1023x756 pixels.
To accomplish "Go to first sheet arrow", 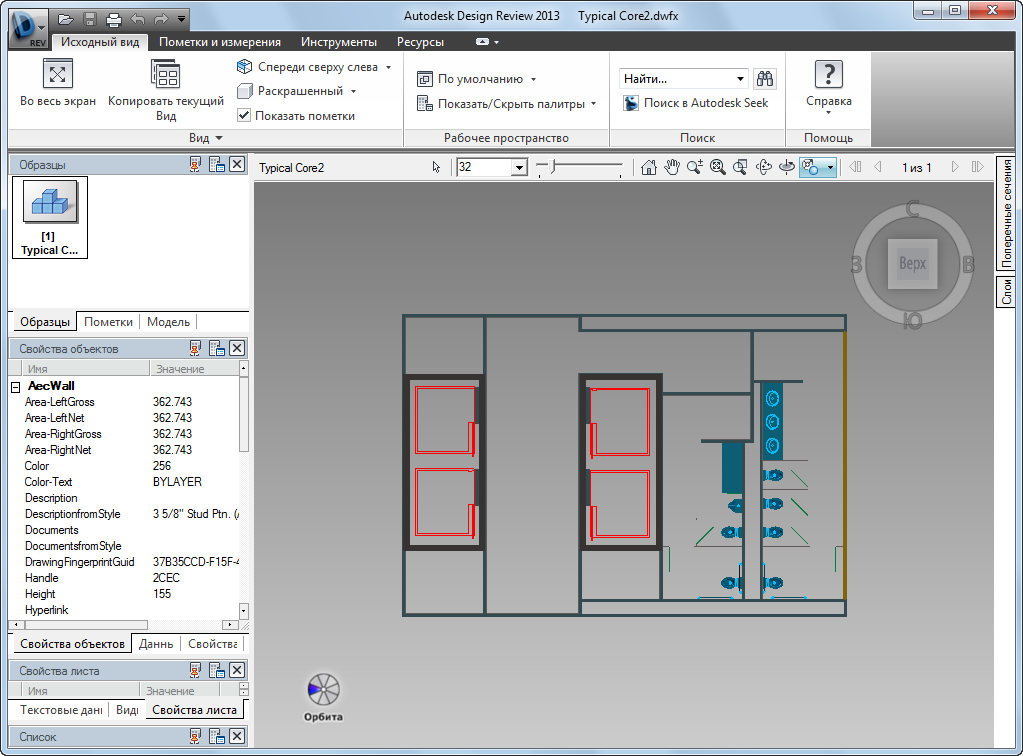I will 855,167.
